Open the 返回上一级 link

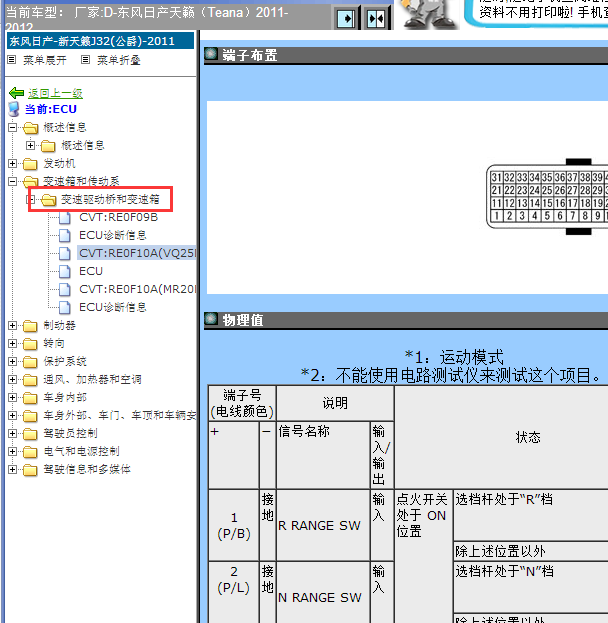pyautogui.click(x=55, y=93)
